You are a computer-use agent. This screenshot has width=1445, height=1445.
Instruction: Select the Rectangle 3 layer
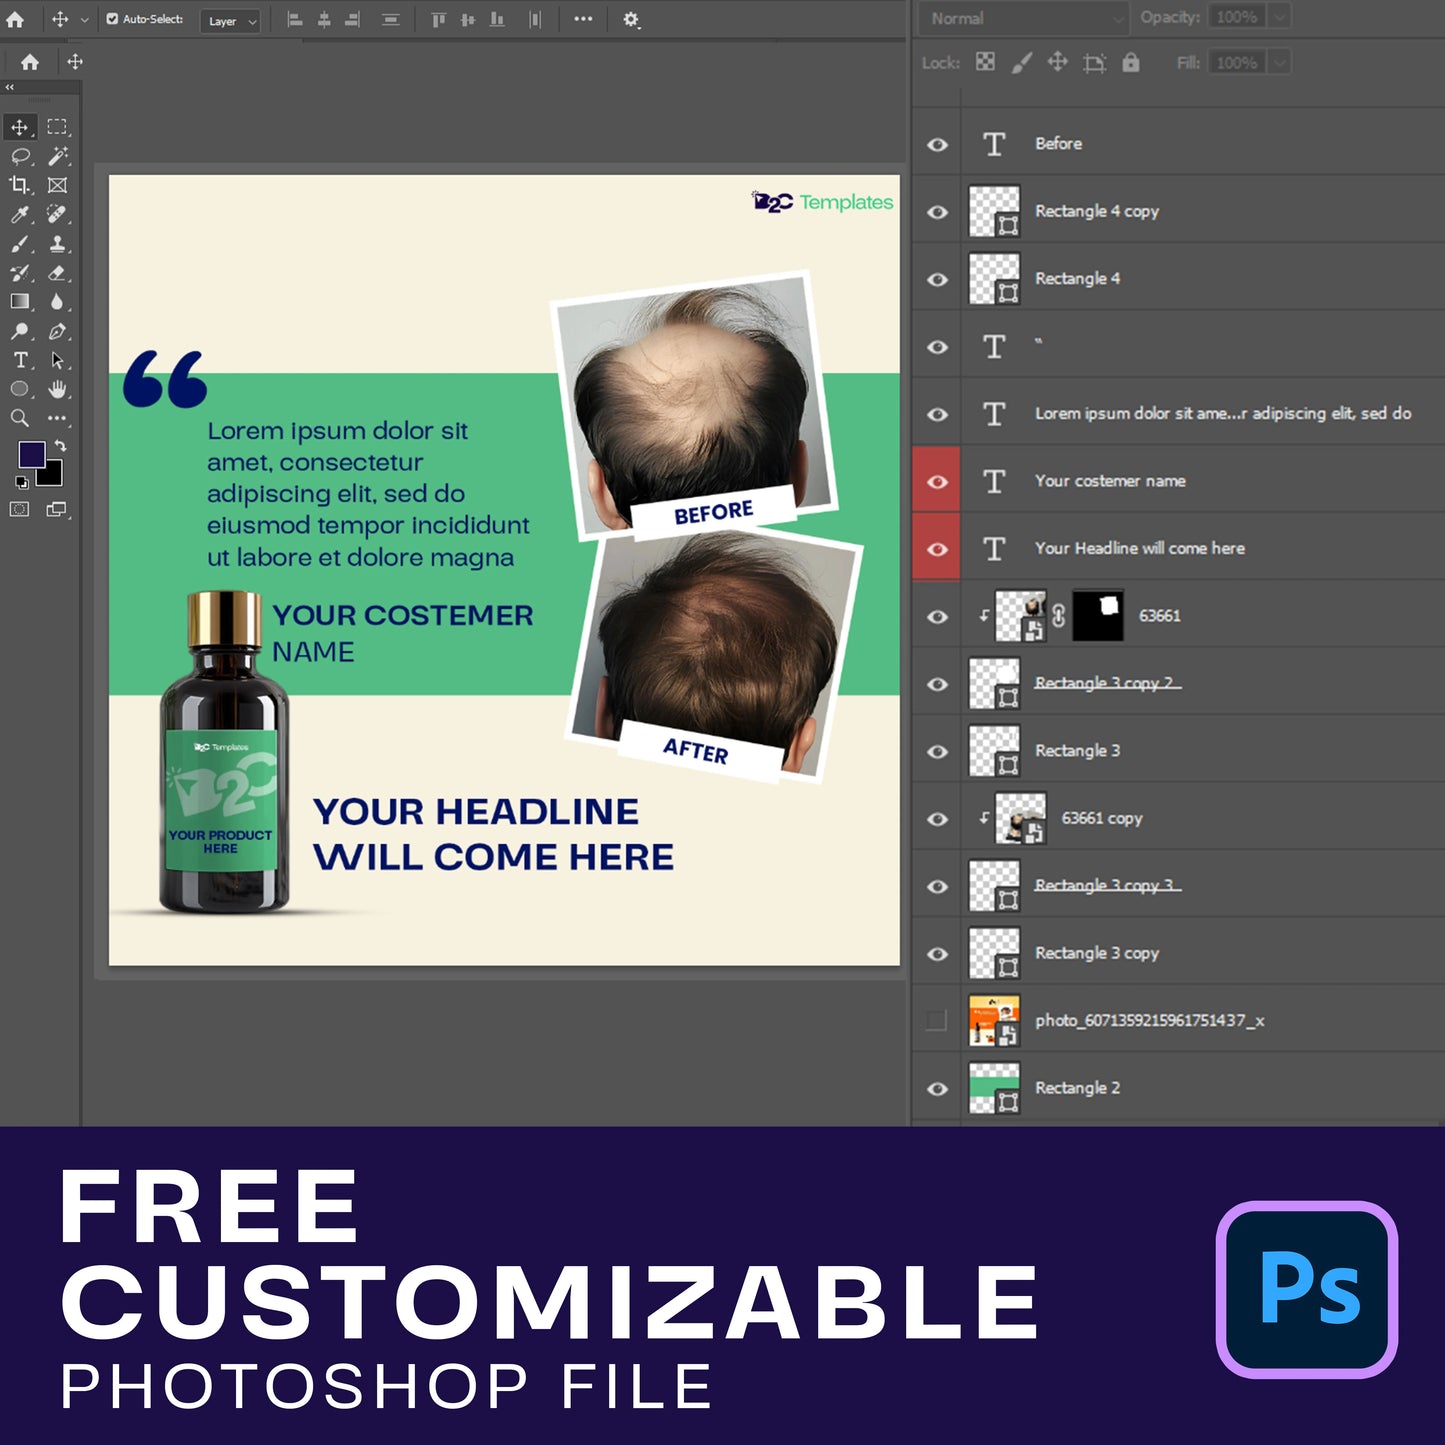(1077, 751)
